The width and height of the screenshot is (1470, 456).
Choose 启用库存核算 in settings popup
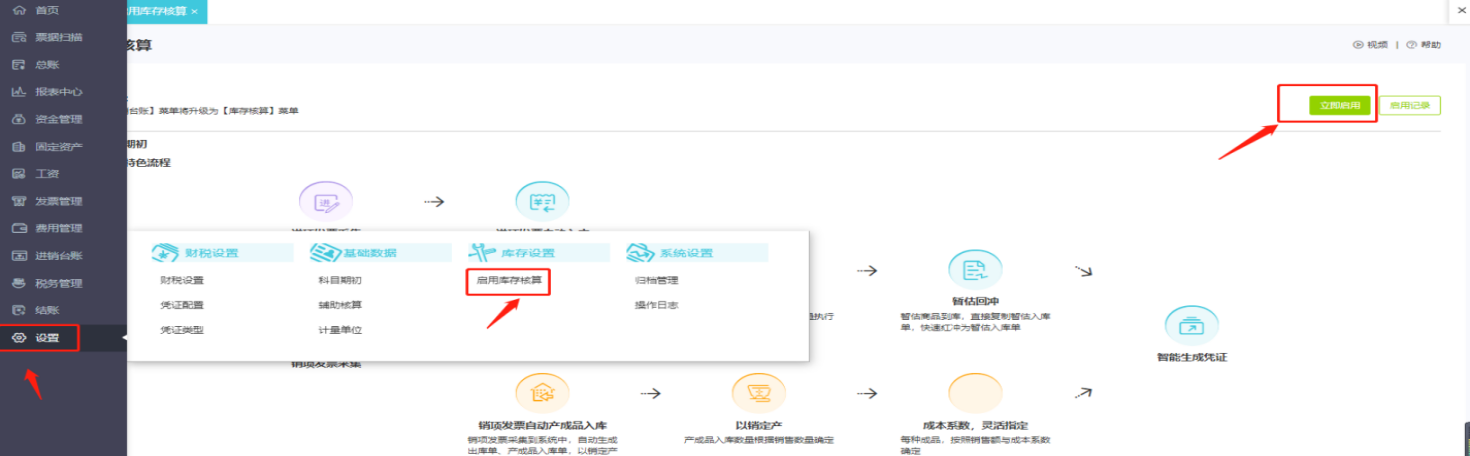[x=509, y=280]
